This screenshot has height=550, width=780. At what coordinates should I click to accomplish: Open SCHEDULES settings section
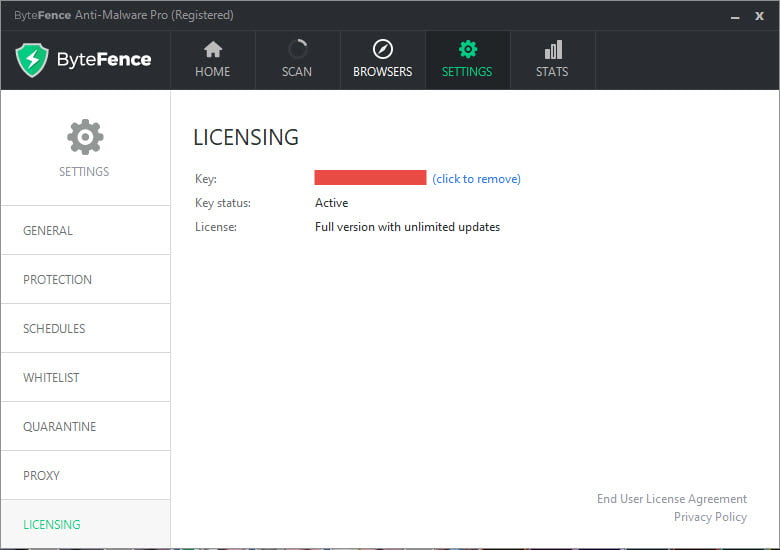[x=86, y=328]
